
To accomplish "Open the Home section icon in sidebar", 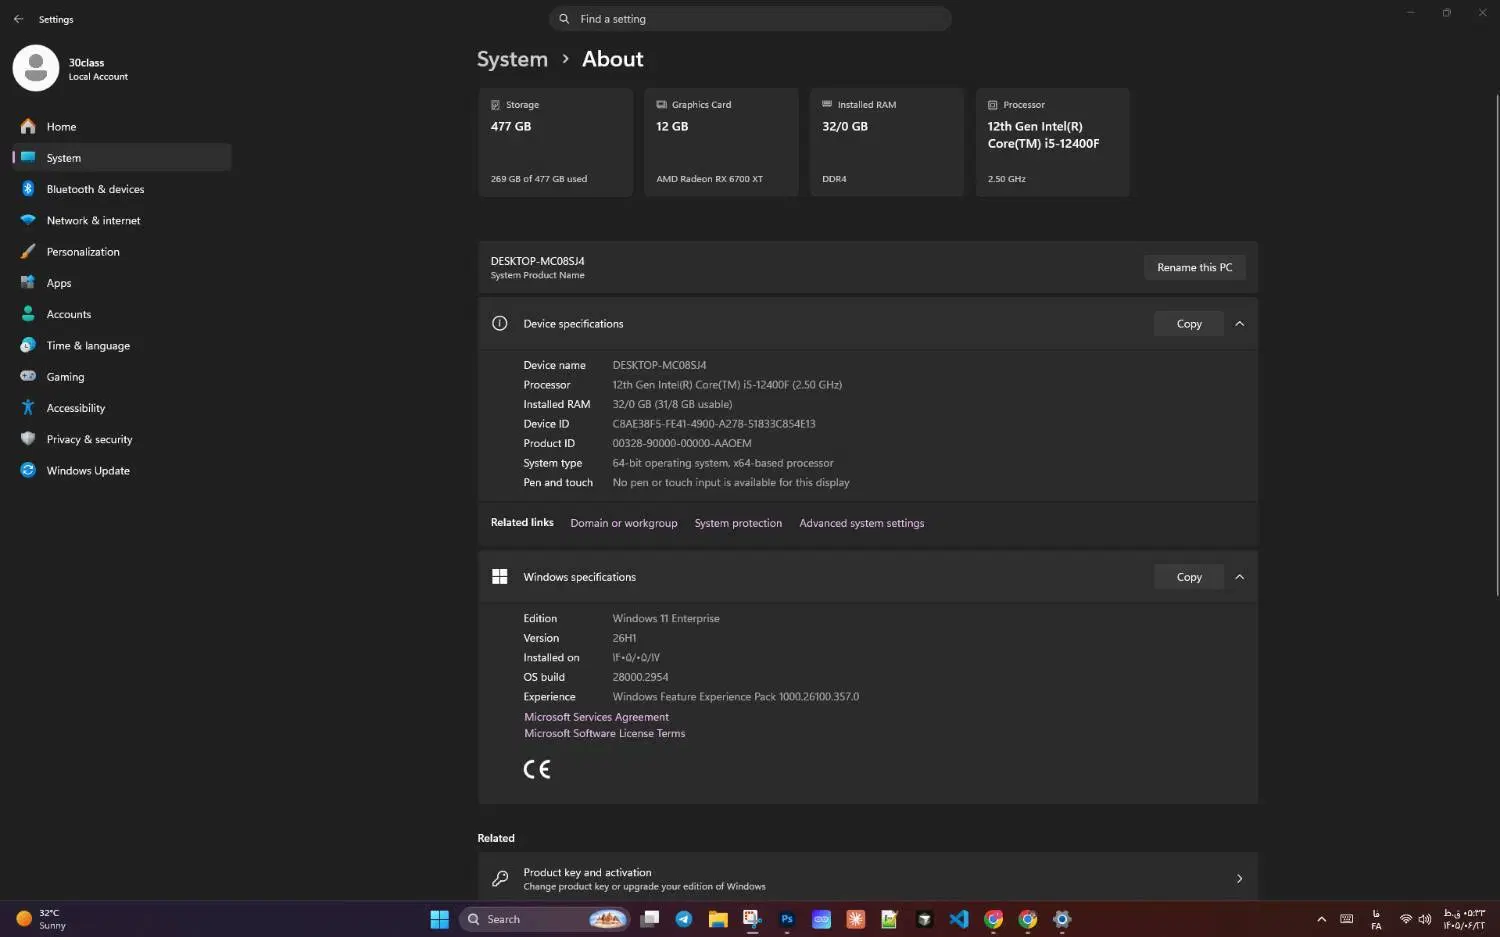I will tap(28, 127).
